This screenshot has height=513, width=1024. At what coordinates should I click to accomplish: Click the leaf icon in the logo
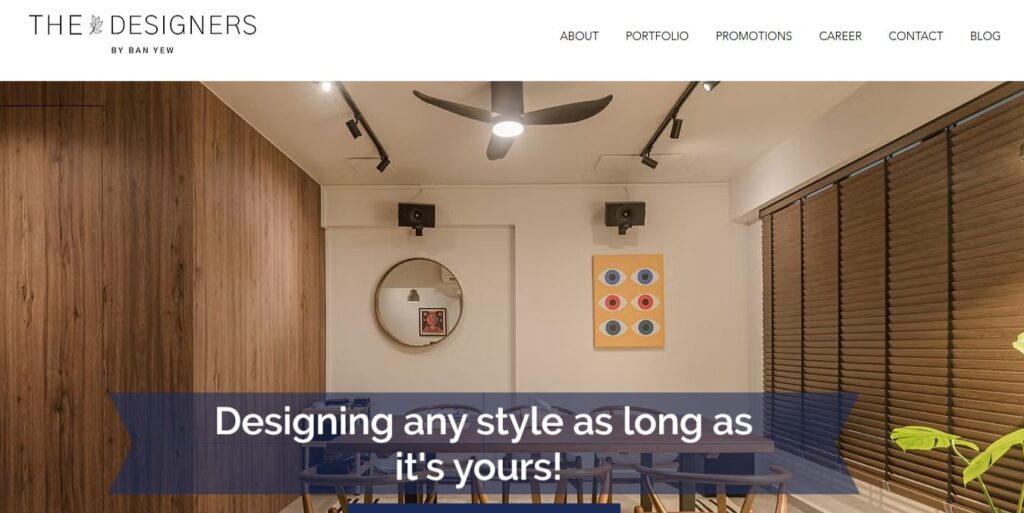(96, 25)
